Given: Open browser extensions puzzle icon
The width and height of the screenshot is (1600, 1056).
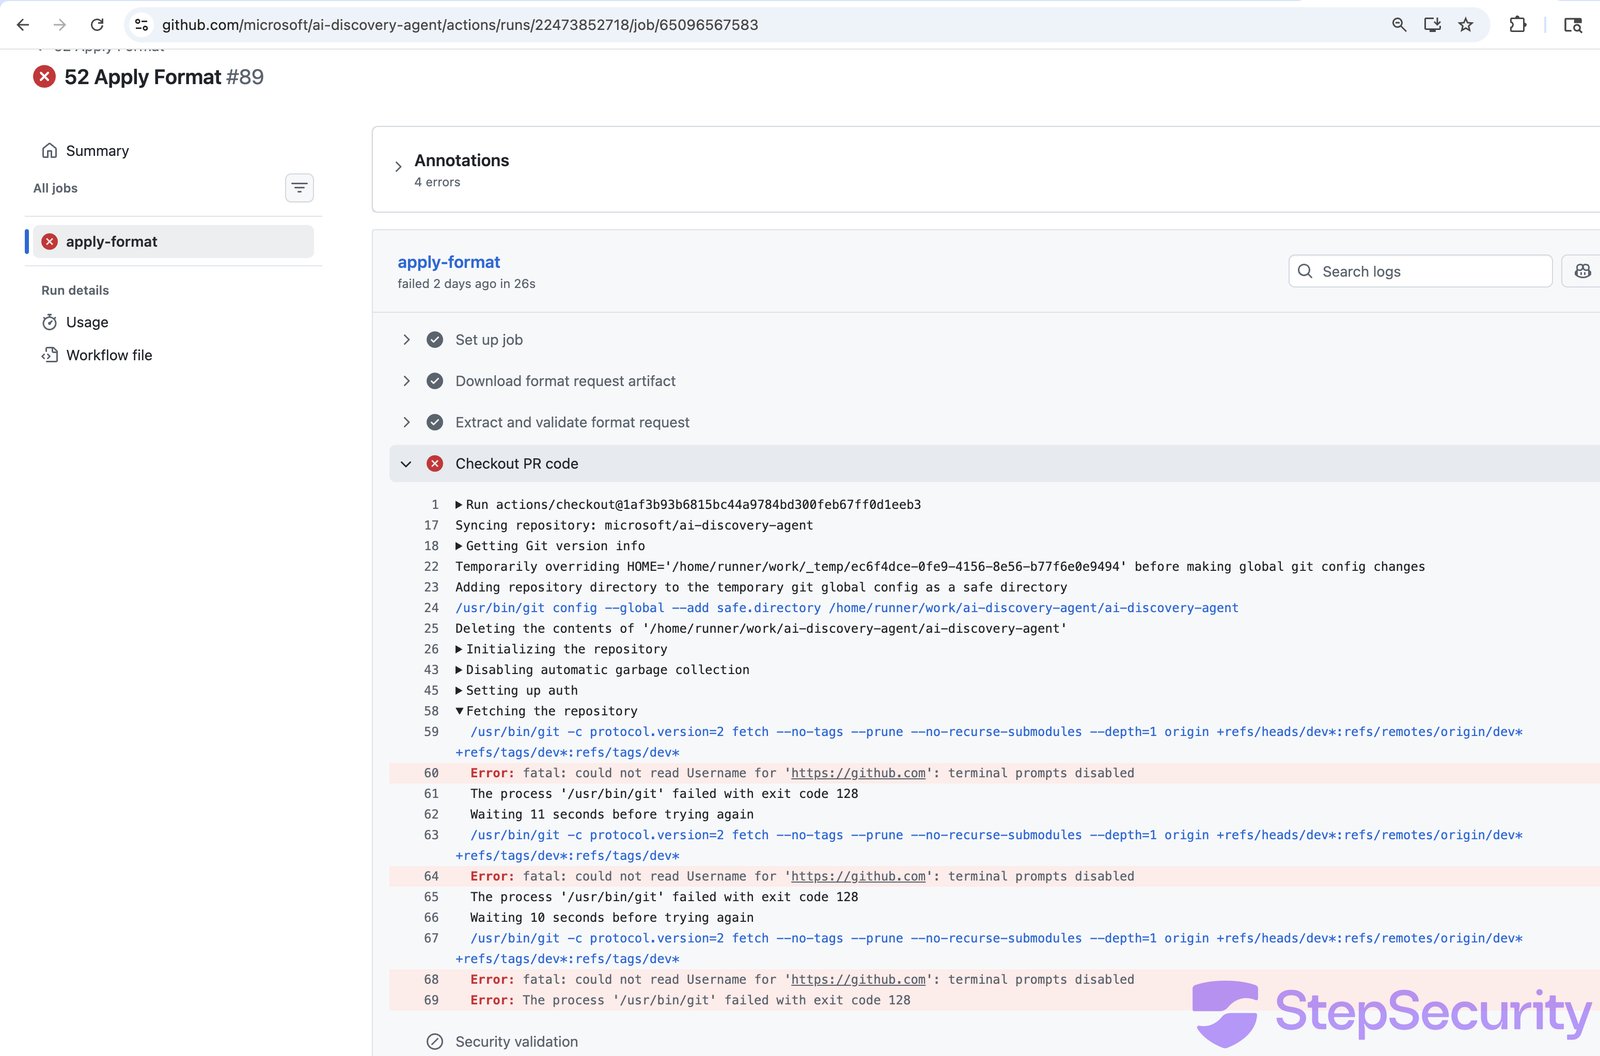Looking at the screenshot, I should (1518, 25).
